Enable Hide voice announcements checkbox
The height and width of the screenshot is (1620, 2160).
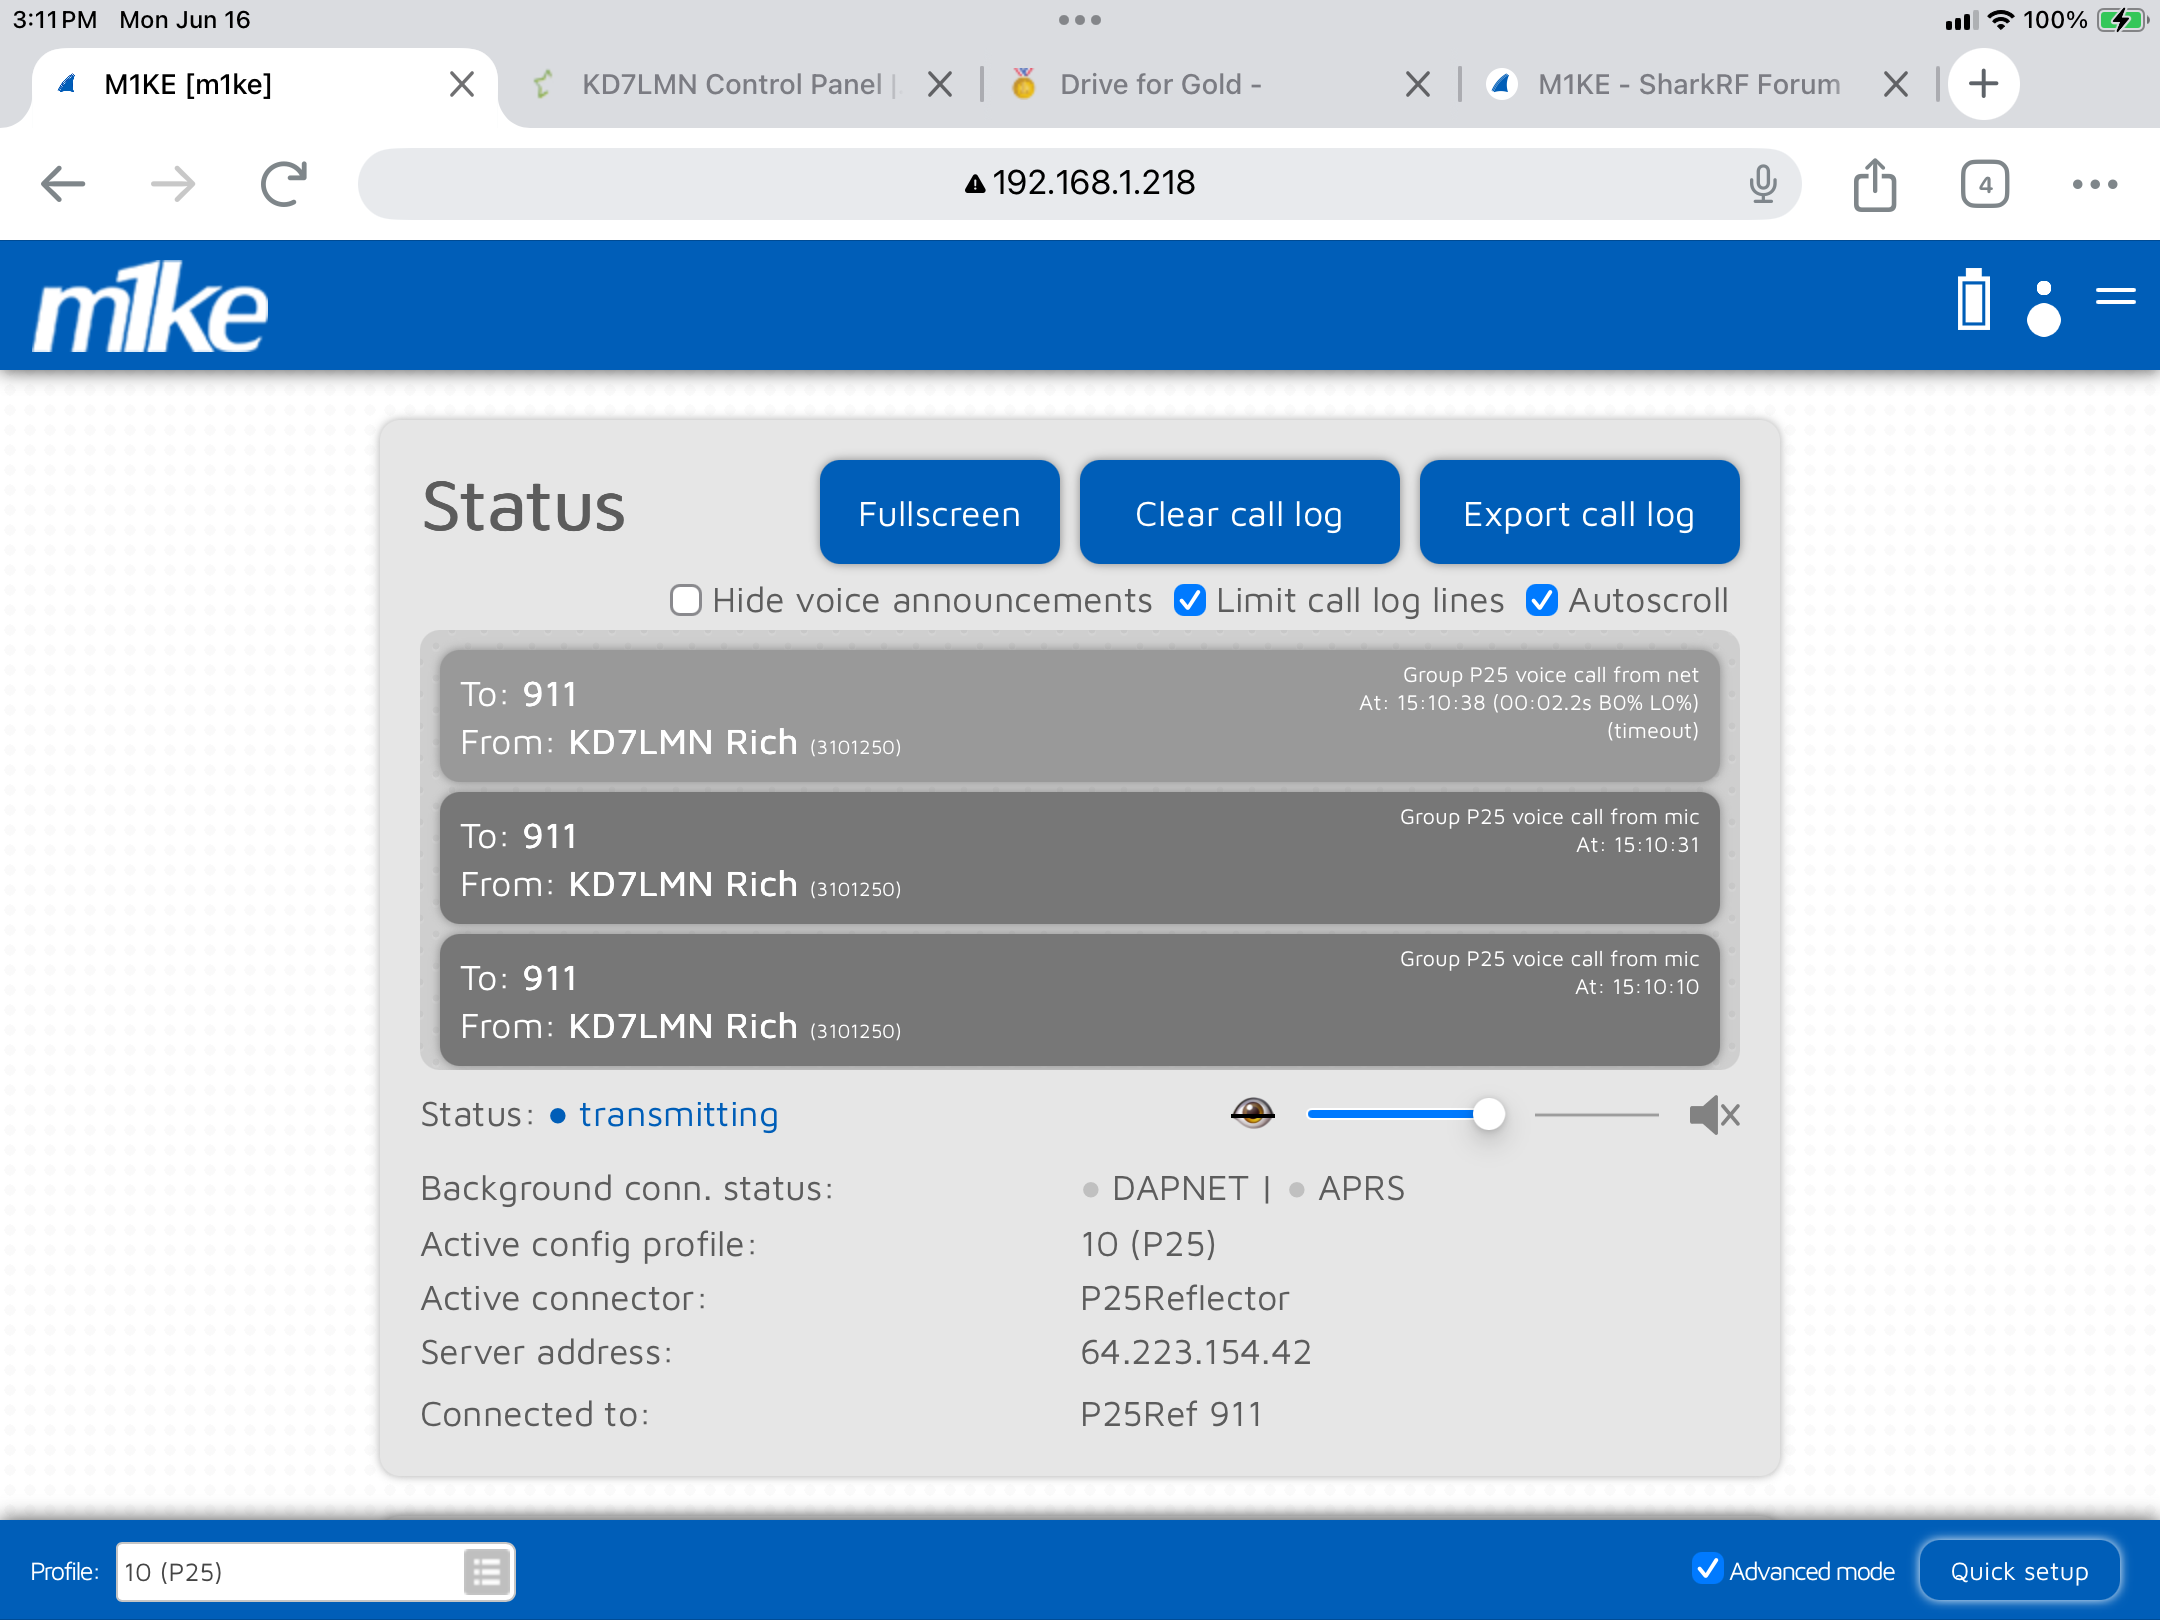pyautogui.click(x=686, y=600)
